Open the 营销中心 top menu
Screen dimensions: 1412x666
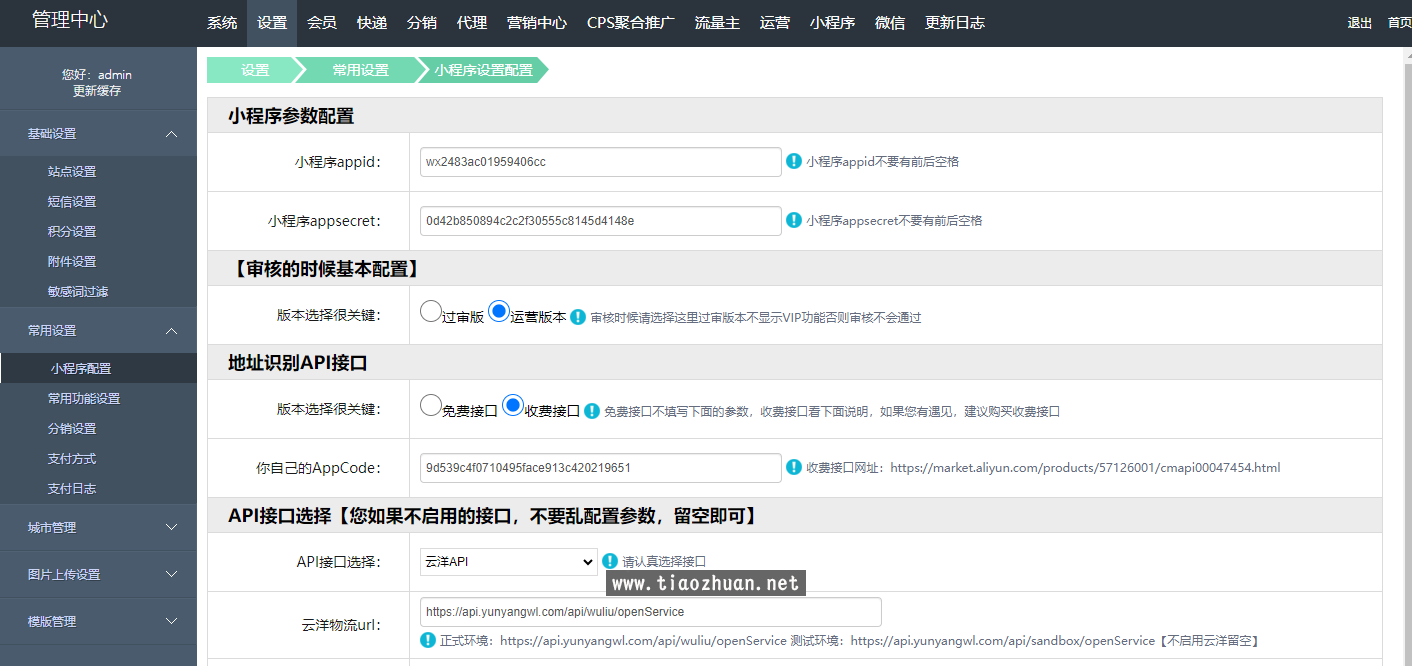click(536, 23)
